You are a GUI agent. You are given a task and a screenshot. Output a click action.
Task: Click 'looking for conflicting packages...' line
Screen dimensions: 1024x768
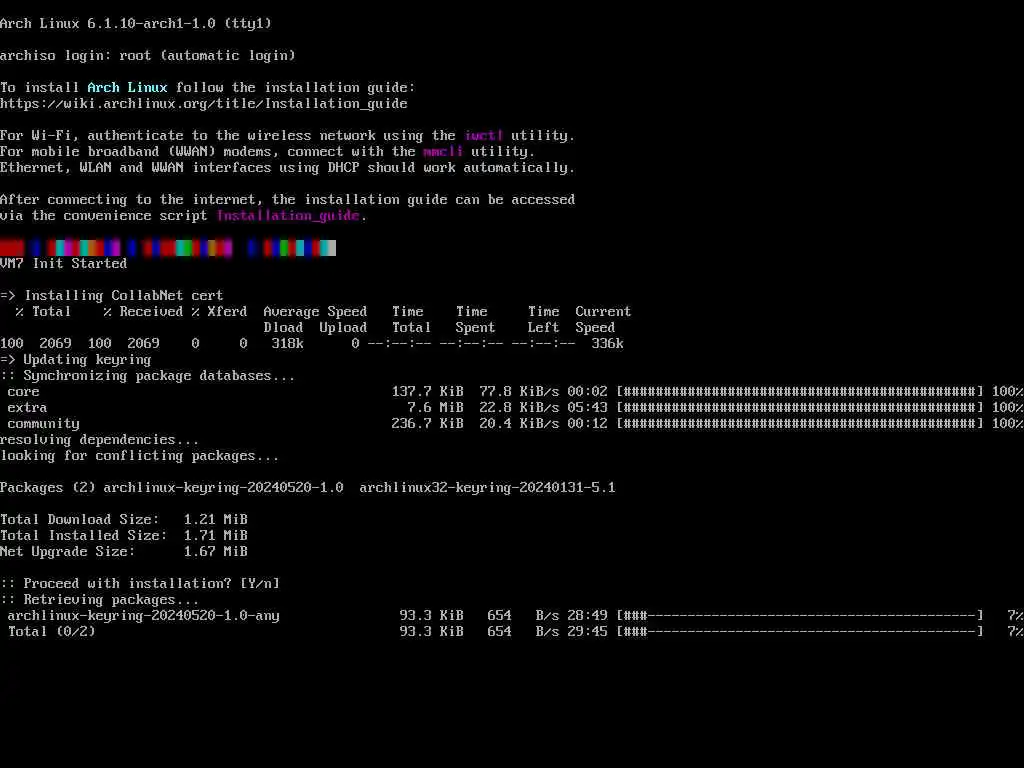click(x=140, y=456)
